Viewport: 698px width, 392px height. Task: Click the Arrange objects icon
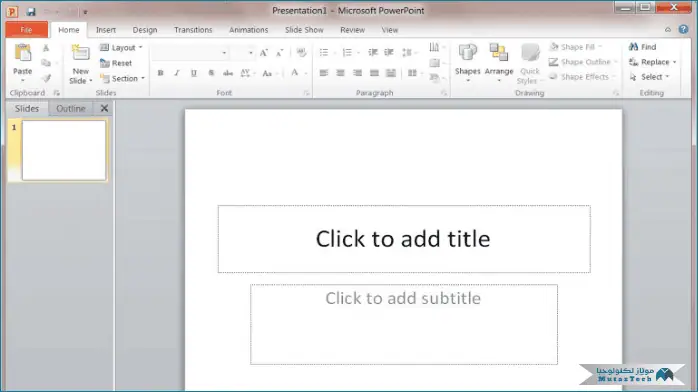[x=499, y=53]
